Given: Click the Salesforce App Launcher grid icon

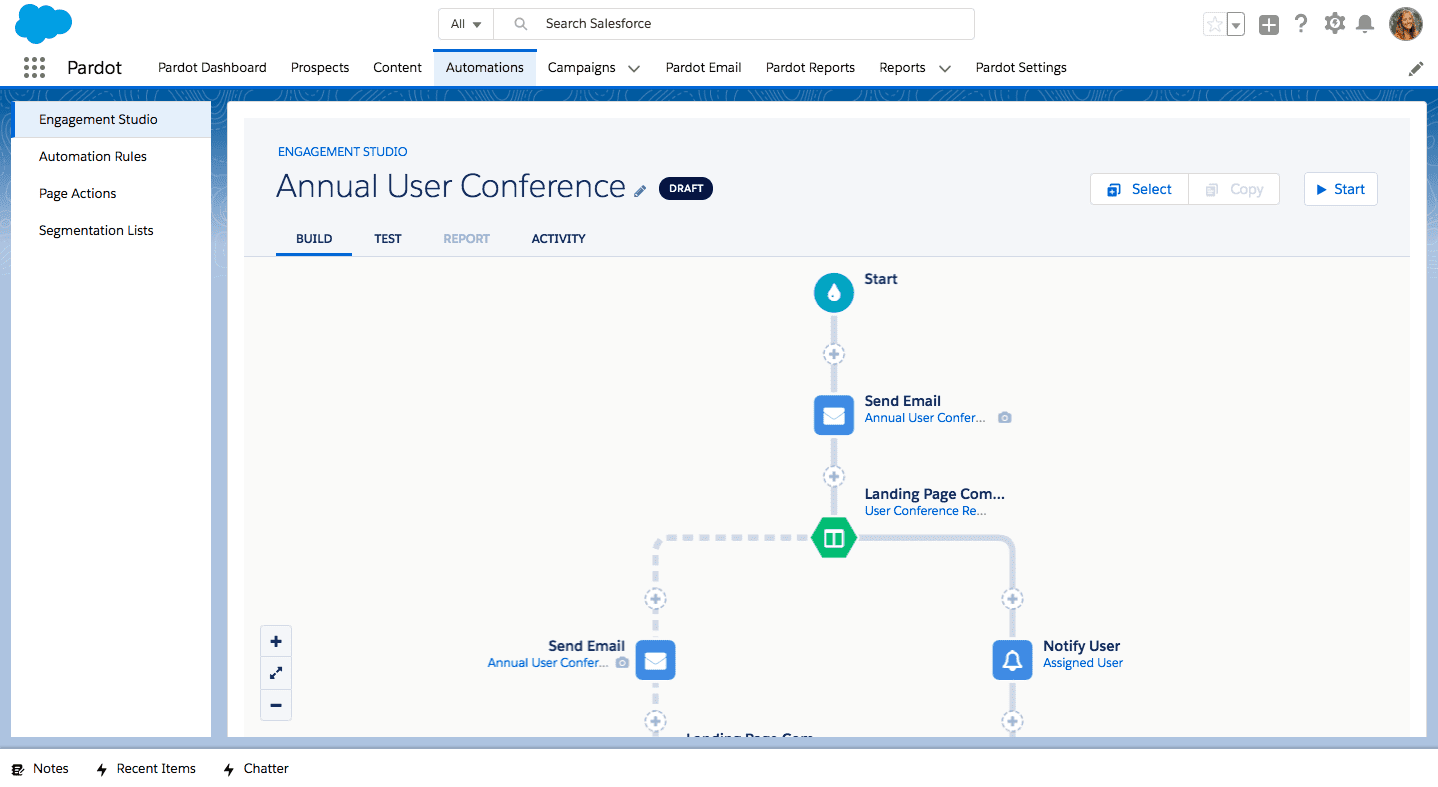Looking at the screenshot, I should [x=33, y=67].
